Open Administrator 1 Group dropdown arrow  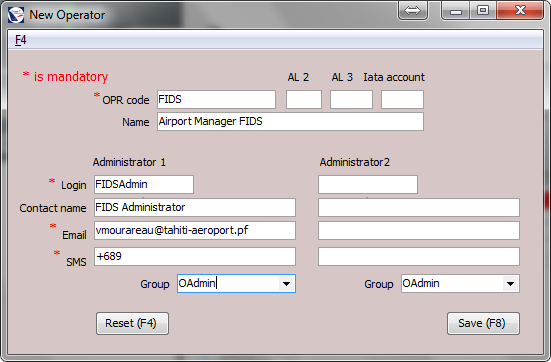click(286, 284)
